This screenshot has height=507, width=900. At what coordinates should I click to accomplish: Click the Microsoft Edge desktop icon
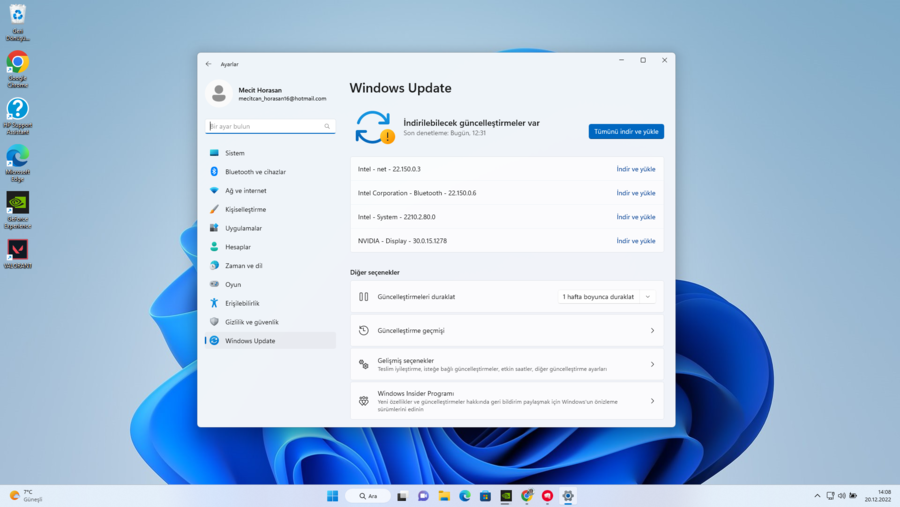tap(18, 164)
